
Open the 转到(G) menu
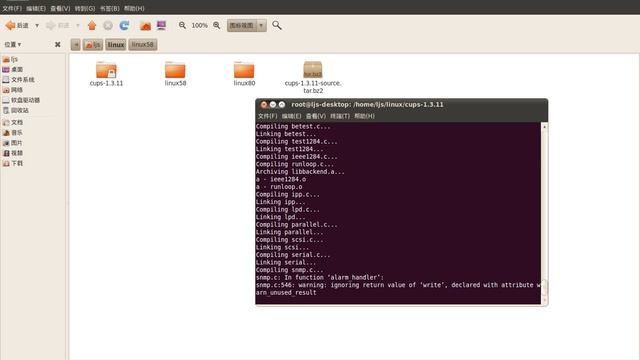tap(84, 8)
